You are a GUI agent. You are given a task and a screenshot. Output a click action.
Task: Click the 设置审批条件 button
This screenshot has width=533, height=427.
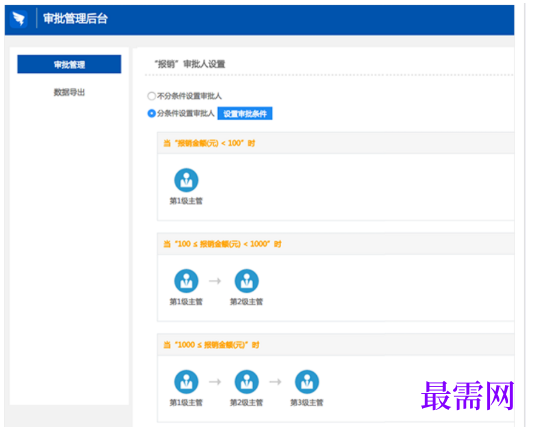(245, 114)
